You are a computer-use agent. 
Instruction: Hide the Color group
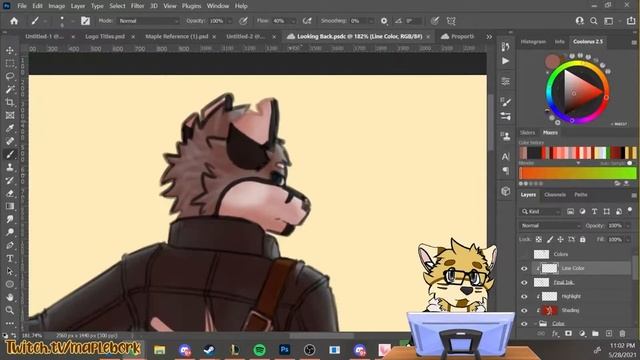click(524, 324)
